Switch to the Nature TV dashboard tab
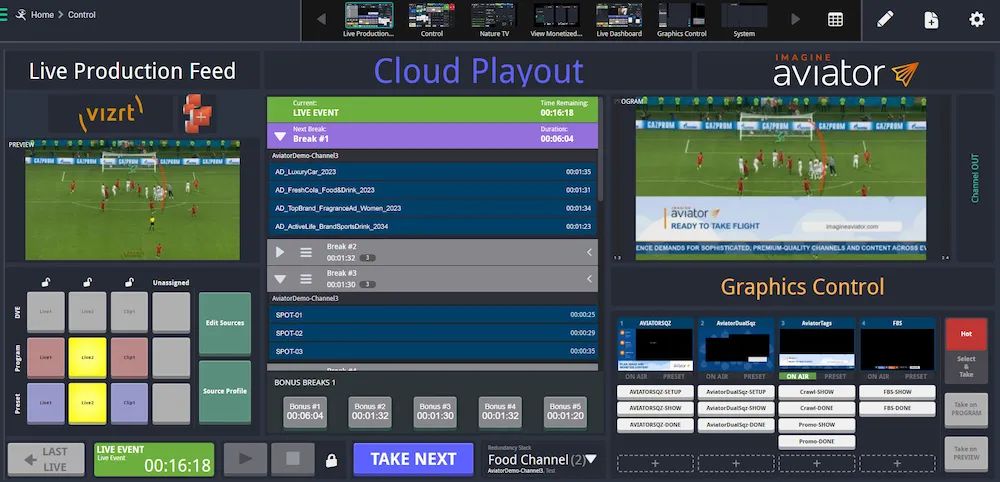 pos(494,20)
